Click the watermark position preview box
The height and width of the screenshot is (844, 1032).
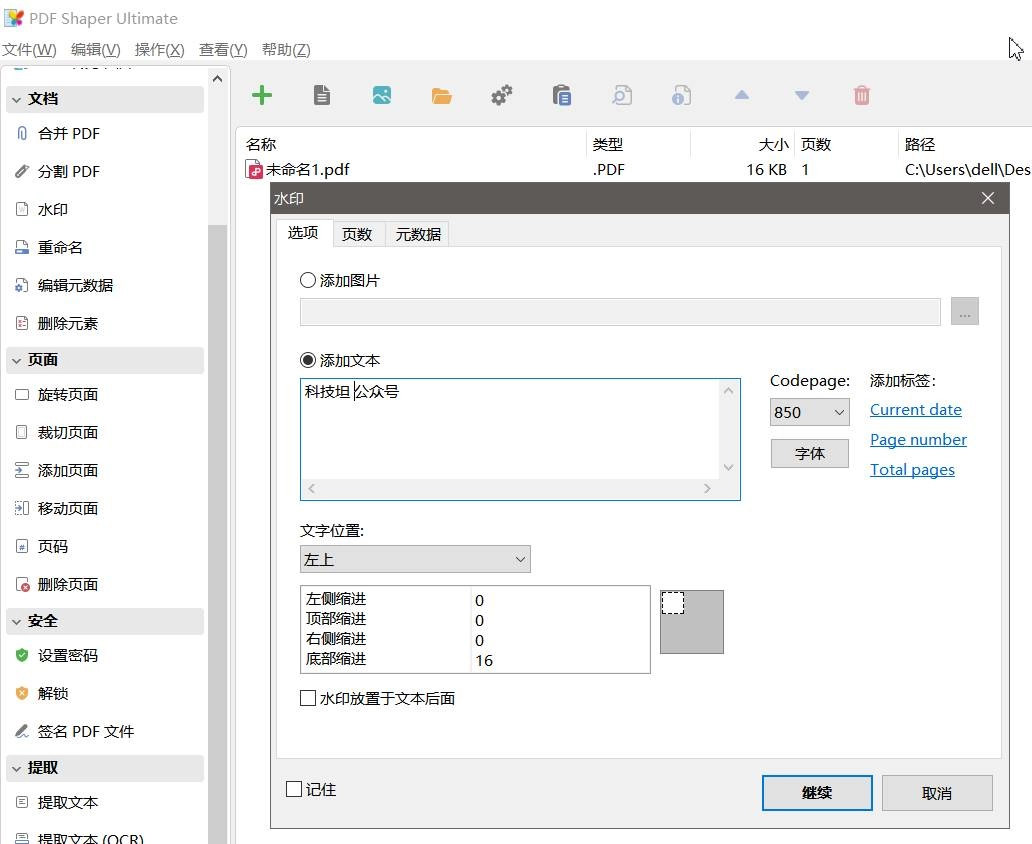692,621
